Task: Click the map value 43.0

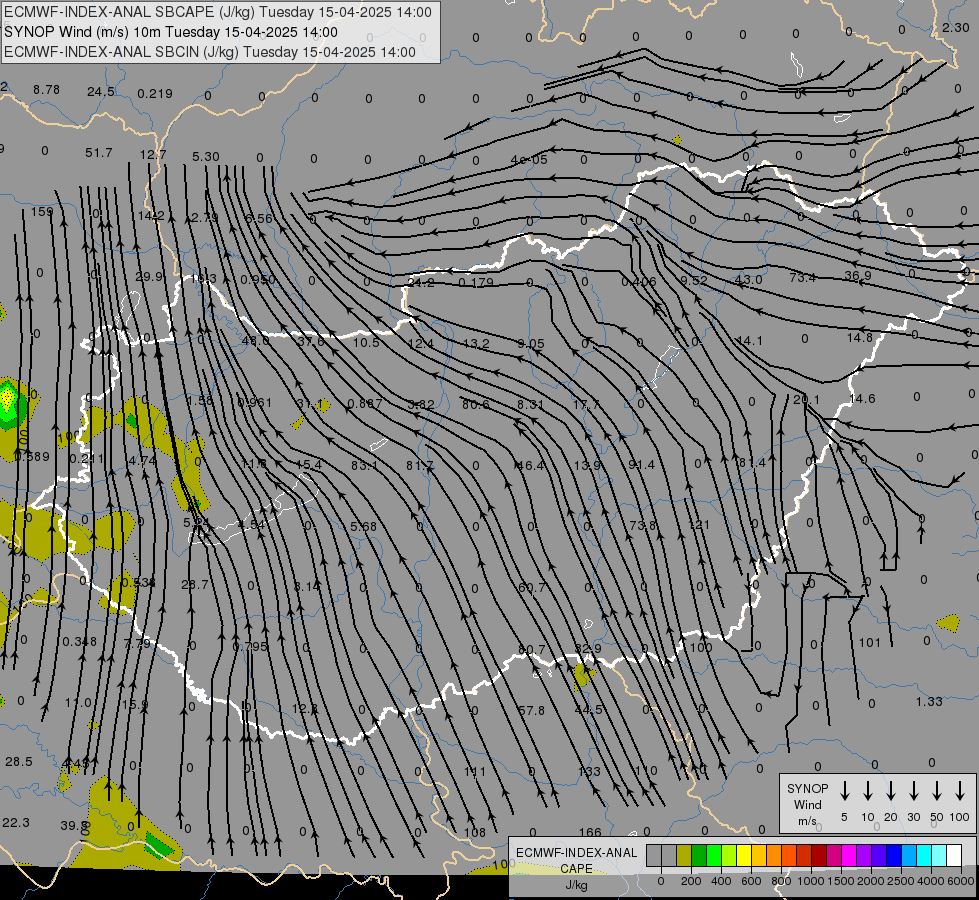Action: (x=748, y=279)
